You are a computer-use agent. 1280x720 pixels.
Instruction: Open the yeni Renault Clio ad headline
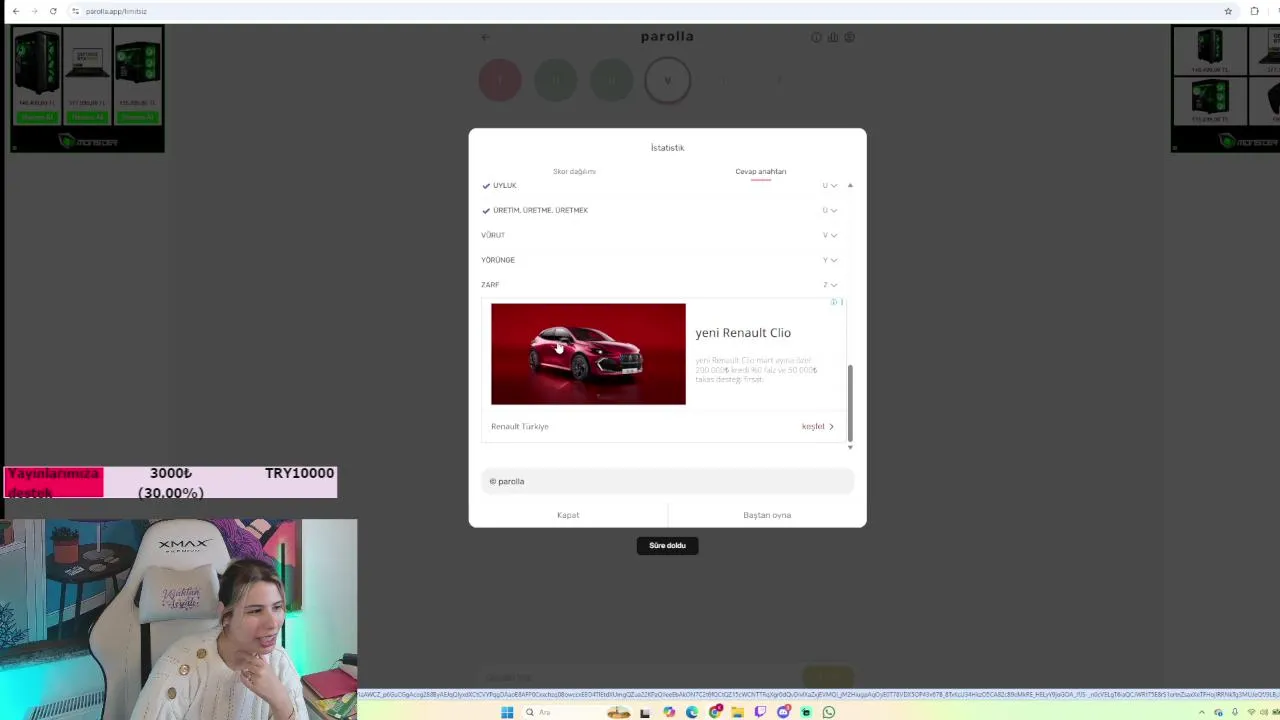(x=743, y=333)
